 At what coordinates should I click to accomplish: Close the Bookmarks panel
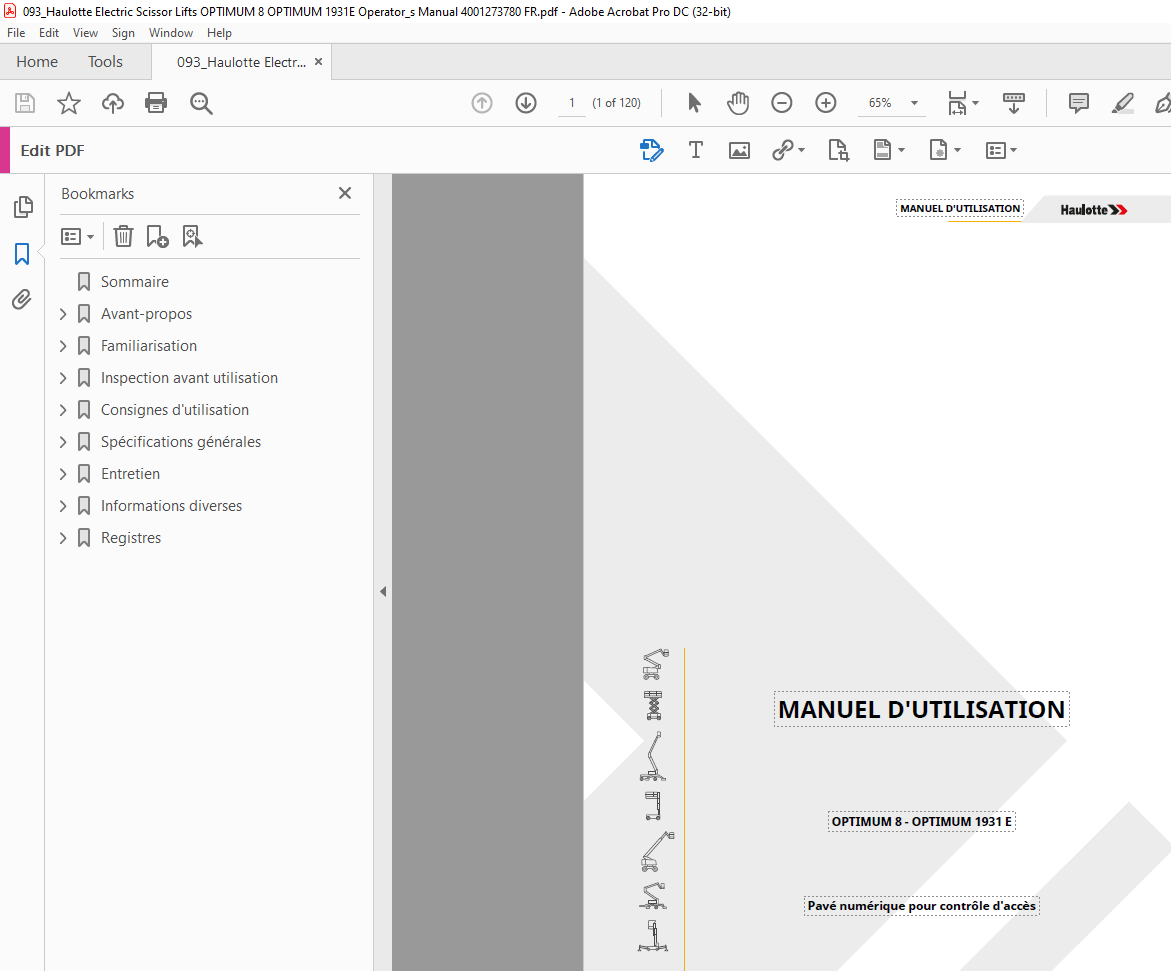click(x=344, y=193)
